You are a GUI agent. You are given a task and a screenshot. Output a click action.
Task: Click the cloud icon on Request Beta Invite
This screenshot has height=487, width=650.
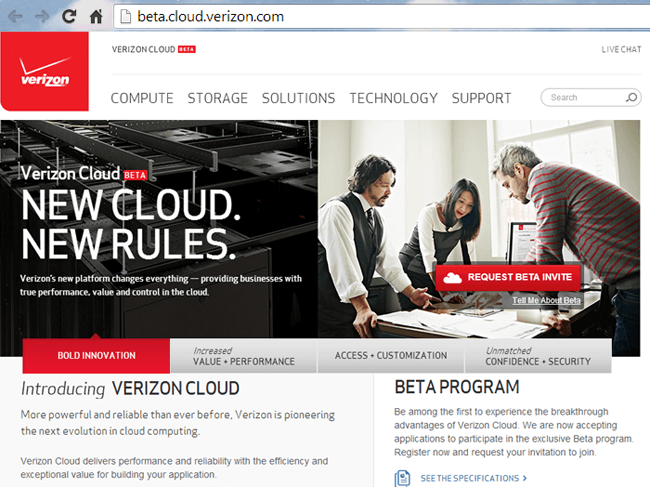click(452, 277)
